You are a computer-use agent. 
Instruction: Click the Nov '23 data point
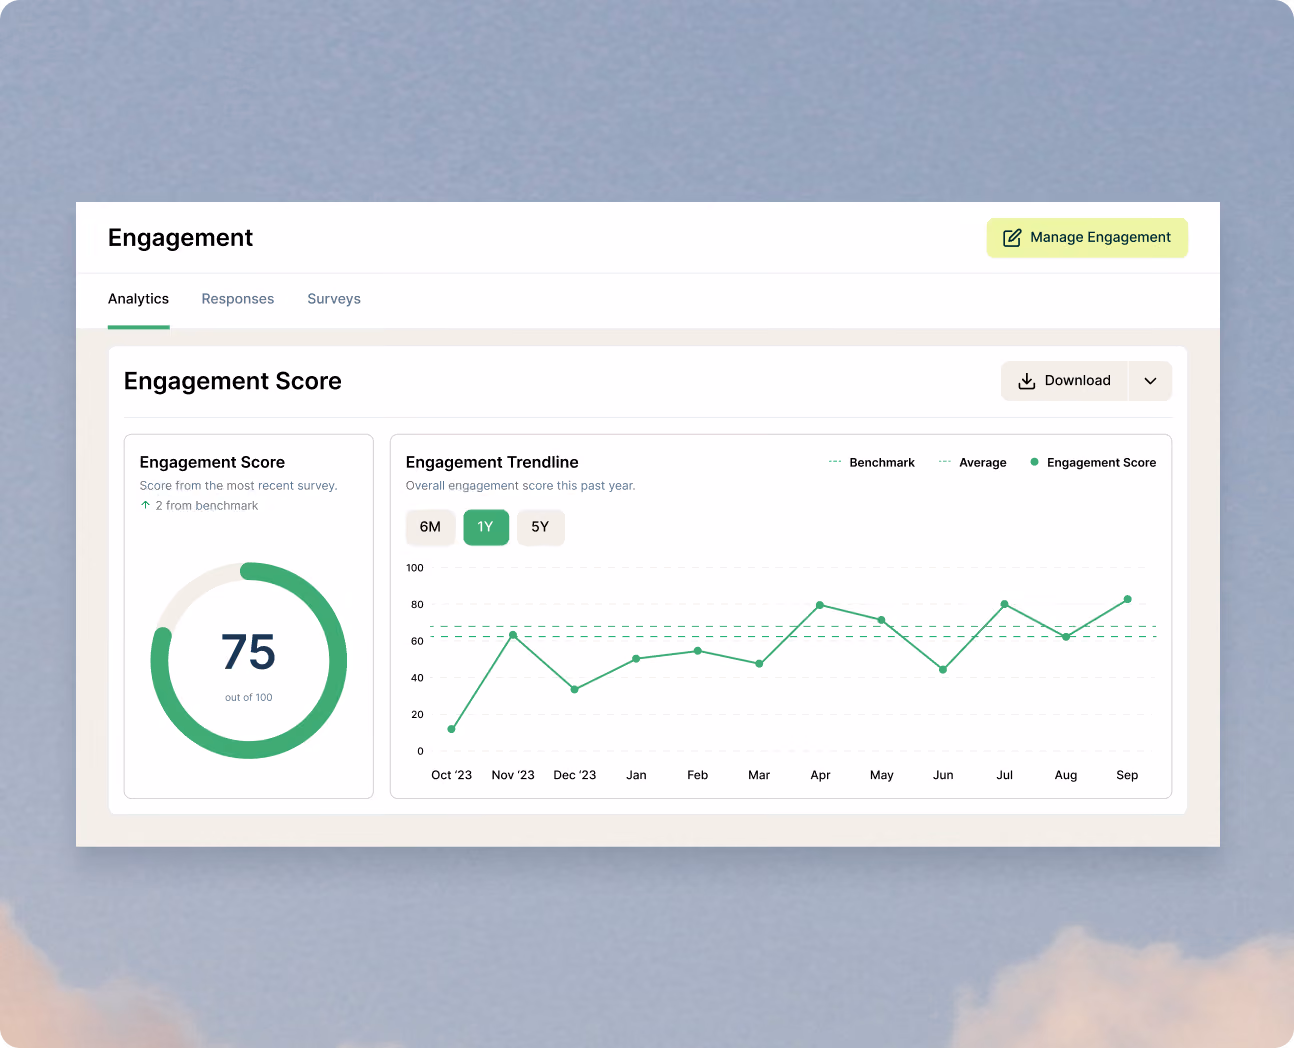513,635
